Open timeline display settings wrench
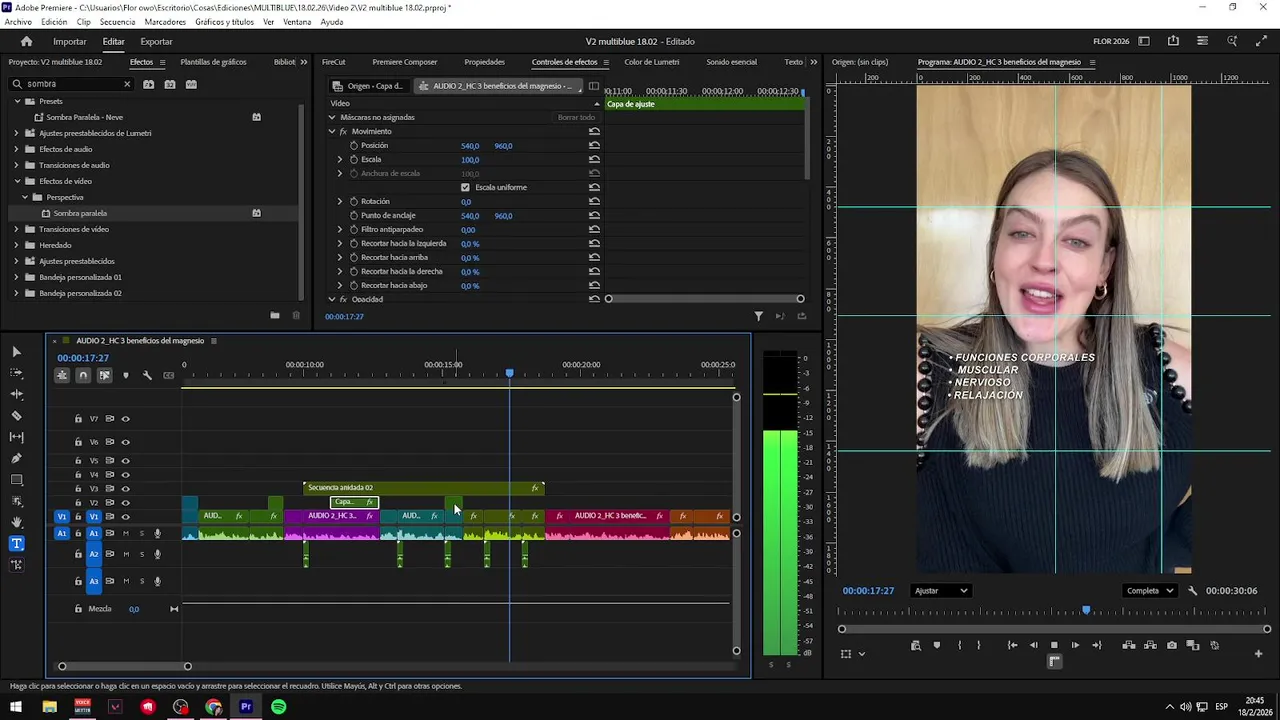This screenshot has height=720, width=1280. coord(147,376)
